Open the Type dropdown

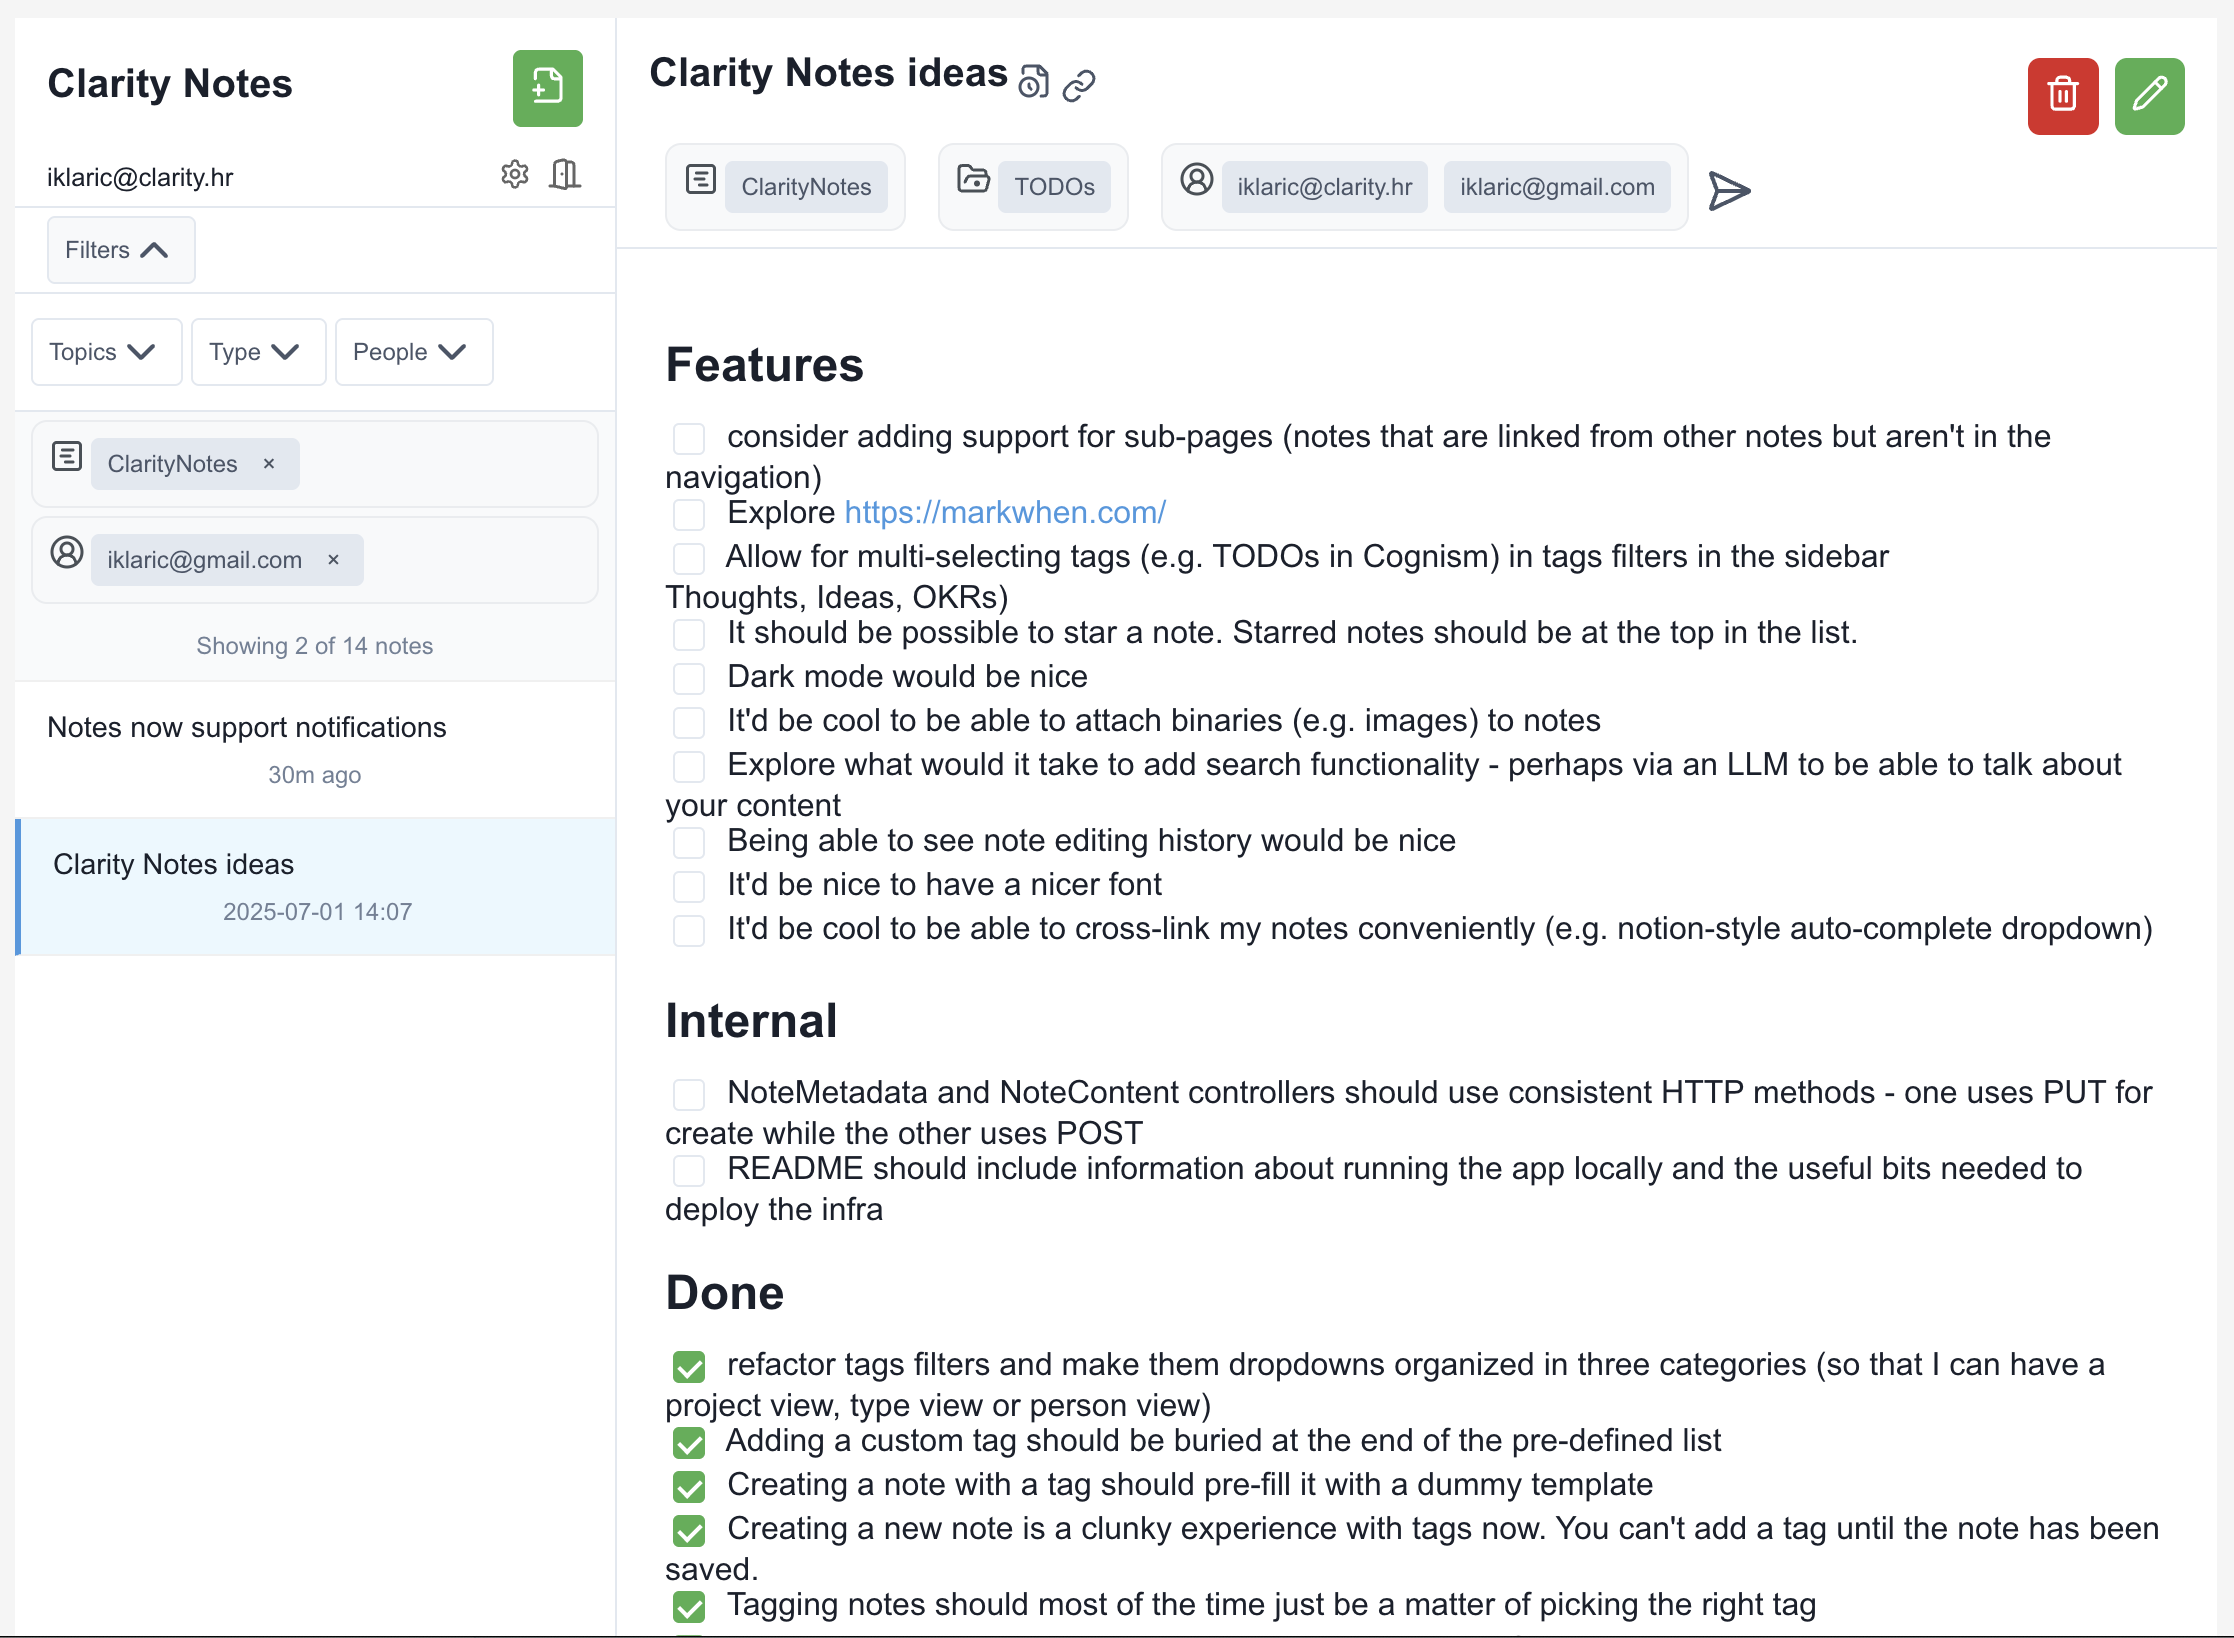pos(258,352)
